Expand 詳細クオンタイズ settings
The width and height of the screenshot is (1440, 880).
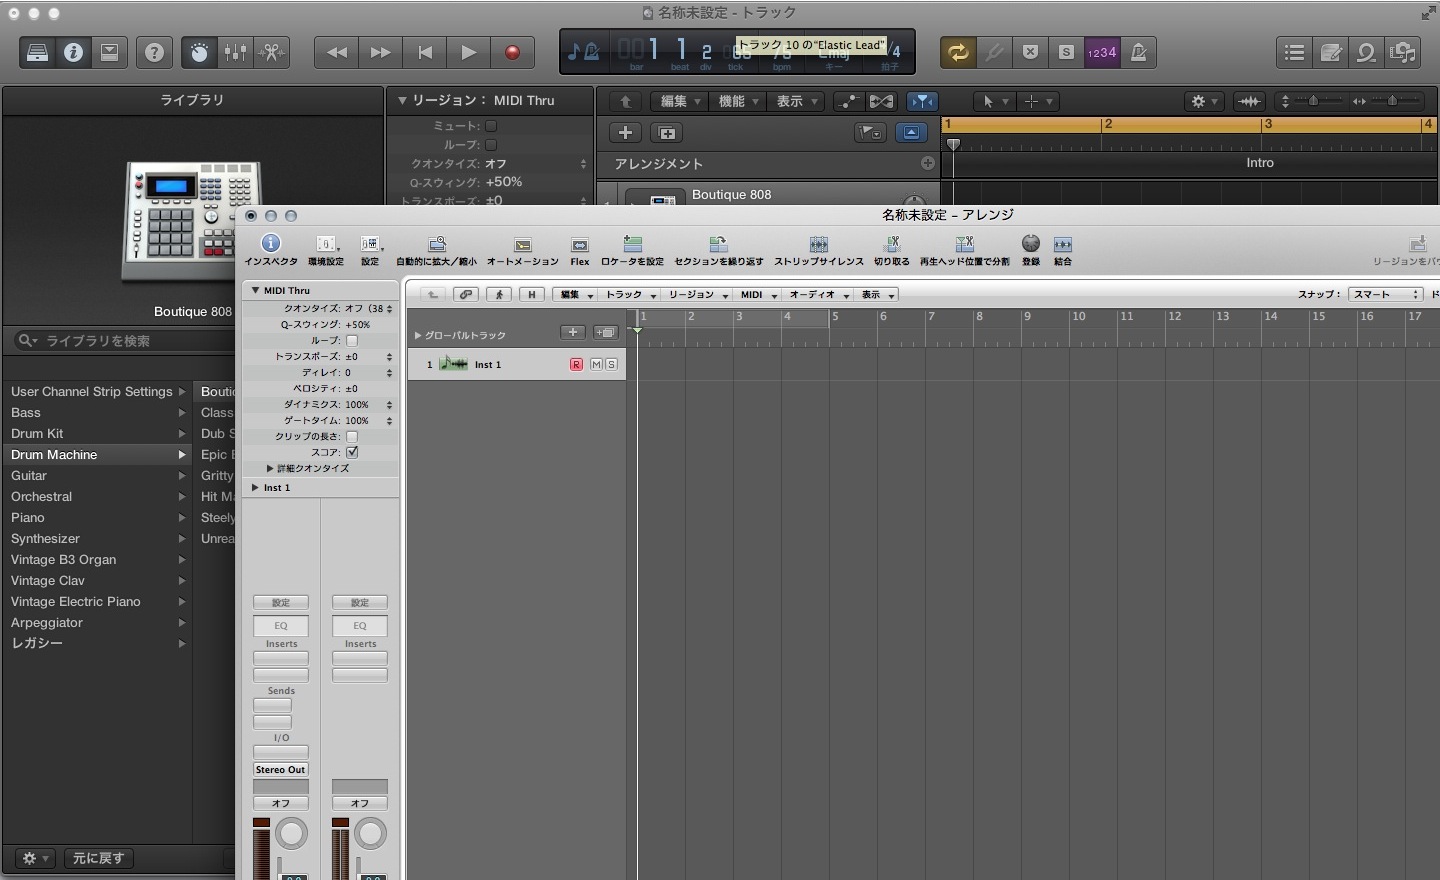point(270,469)
